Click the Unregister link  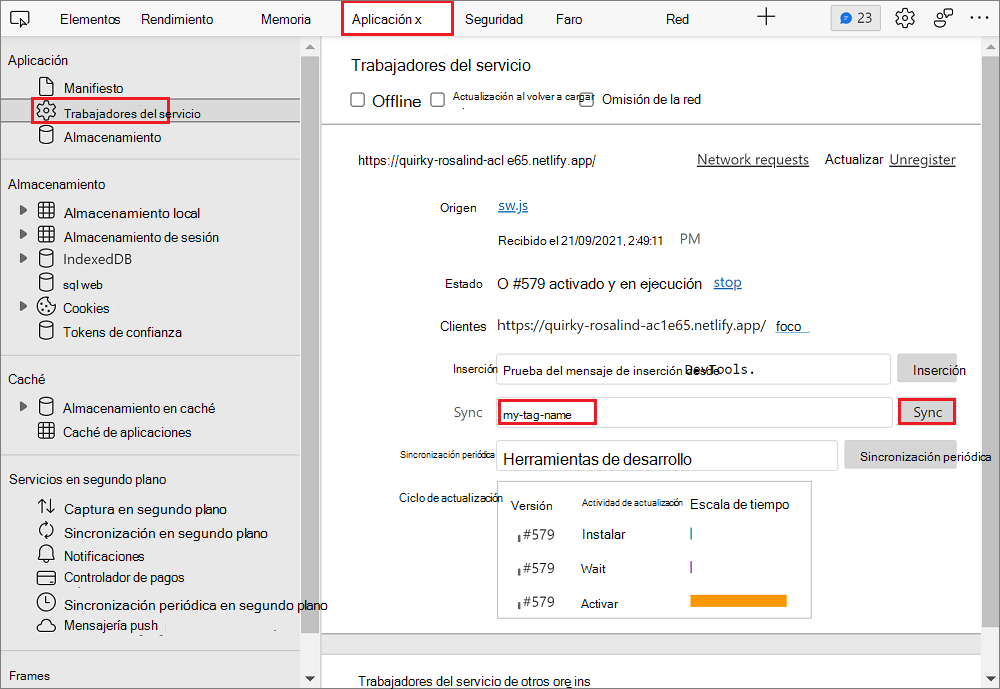(x=922, y=159)
